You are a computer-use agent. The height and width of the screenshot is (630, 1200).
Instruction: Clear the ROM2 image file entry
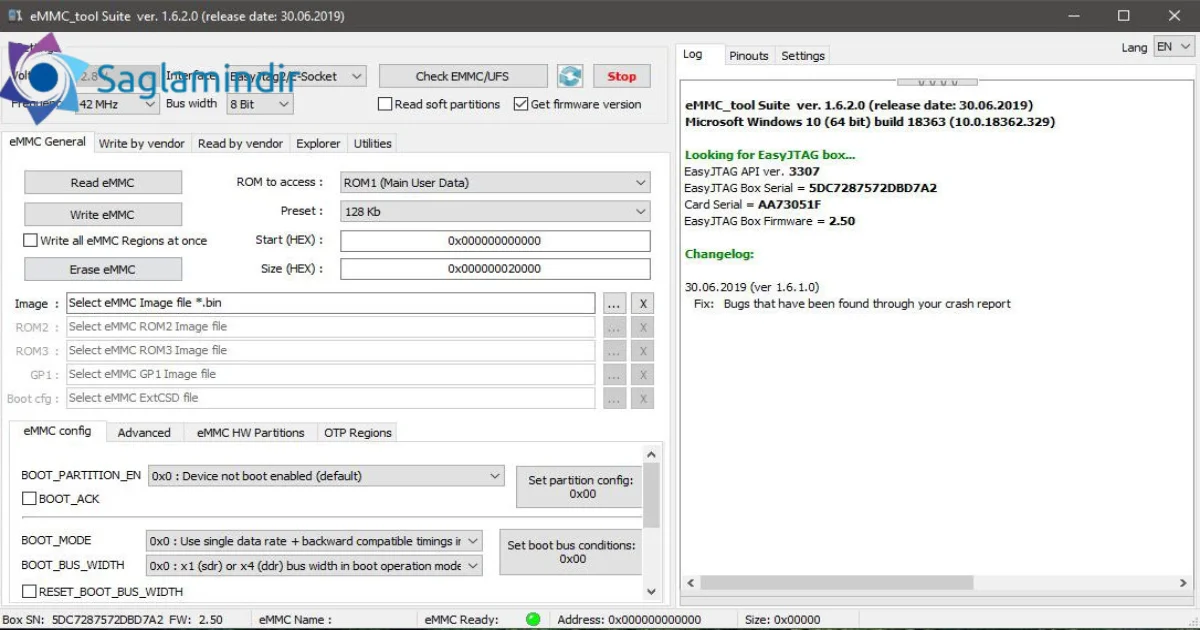coord(644,327)
